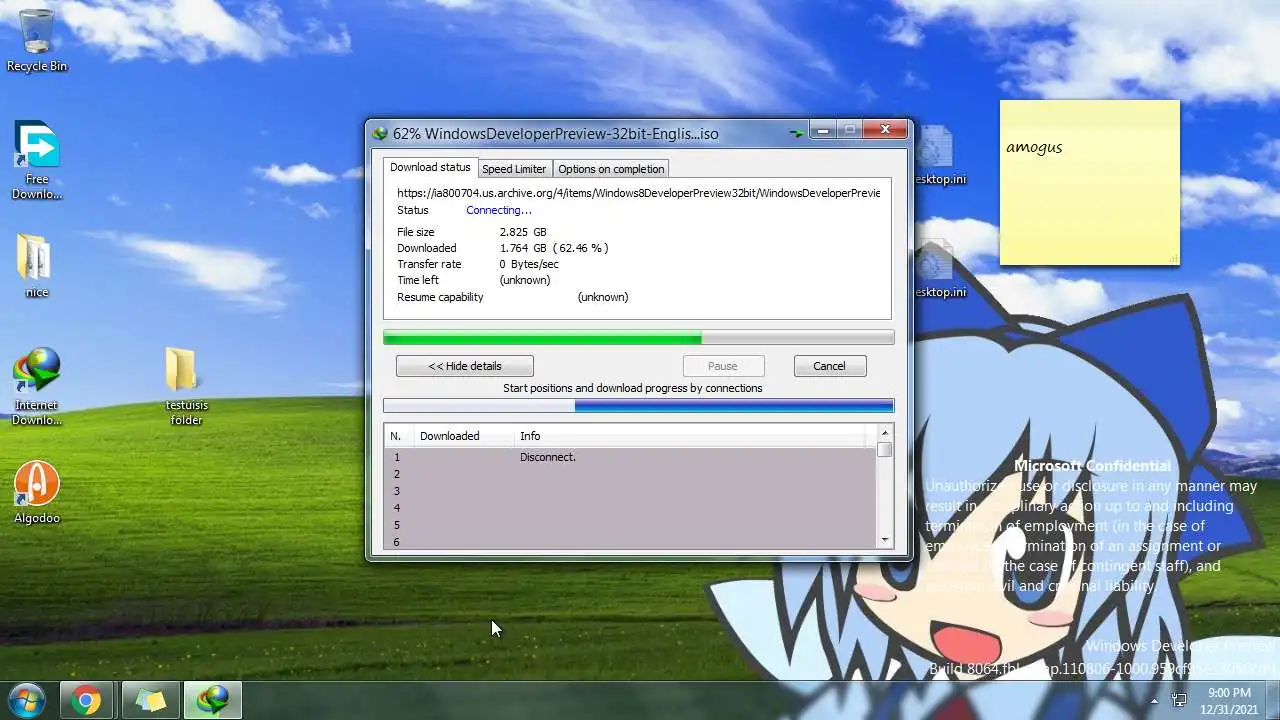
Task: Show hidden system tray icons
Action: click(x=1154, y=700)
